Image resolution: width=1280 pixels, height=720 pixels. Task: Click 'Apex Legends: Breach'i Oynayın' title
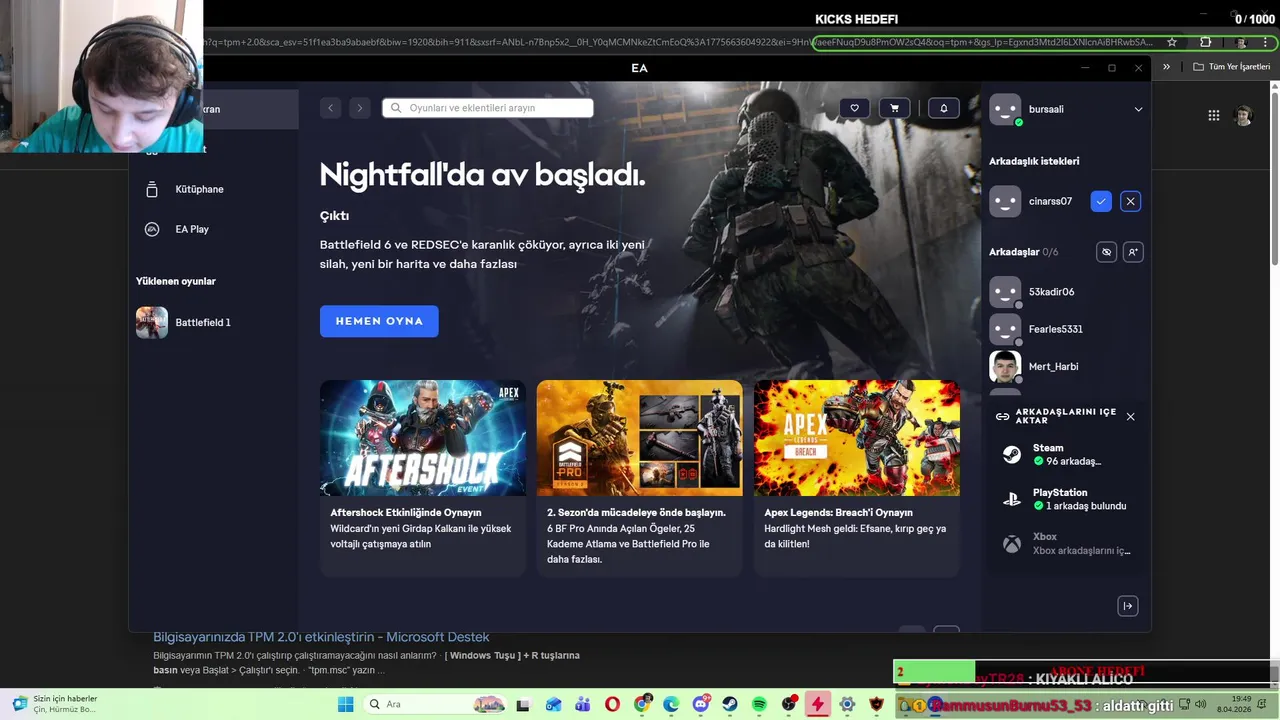[838, 512]
